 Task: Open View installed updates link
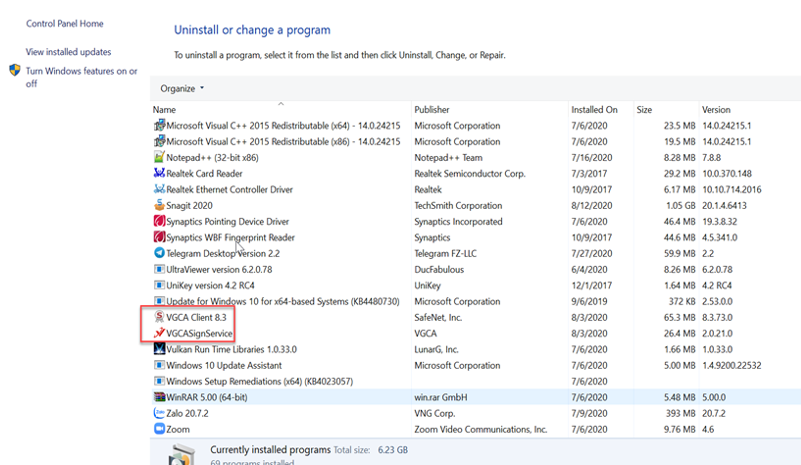click(x=68, y=52)
